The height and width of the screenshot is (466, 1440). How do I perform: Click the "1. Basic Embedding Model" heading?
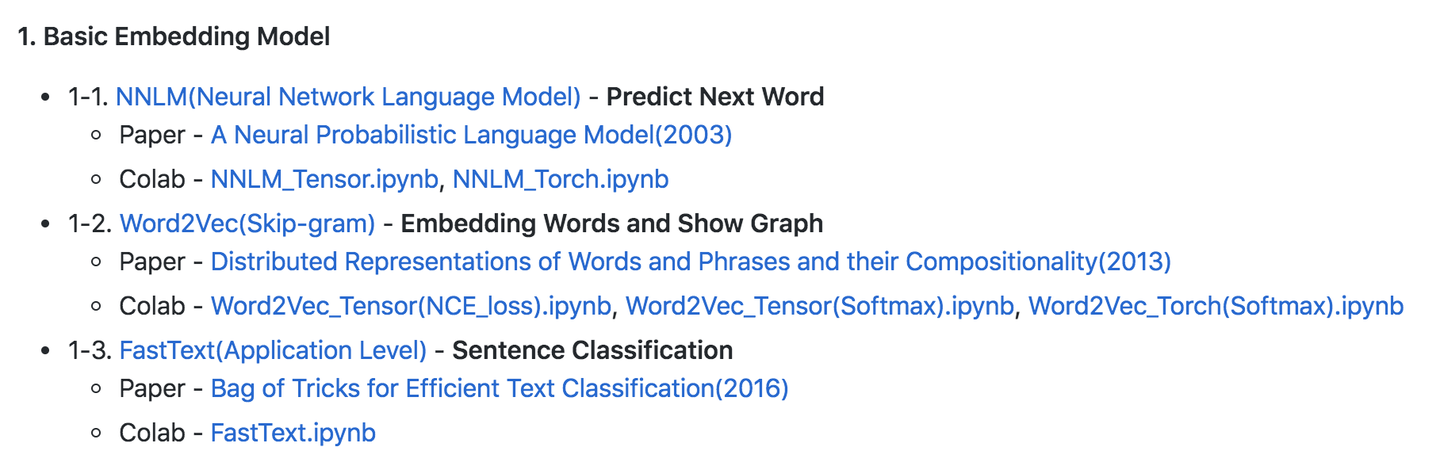174,38
